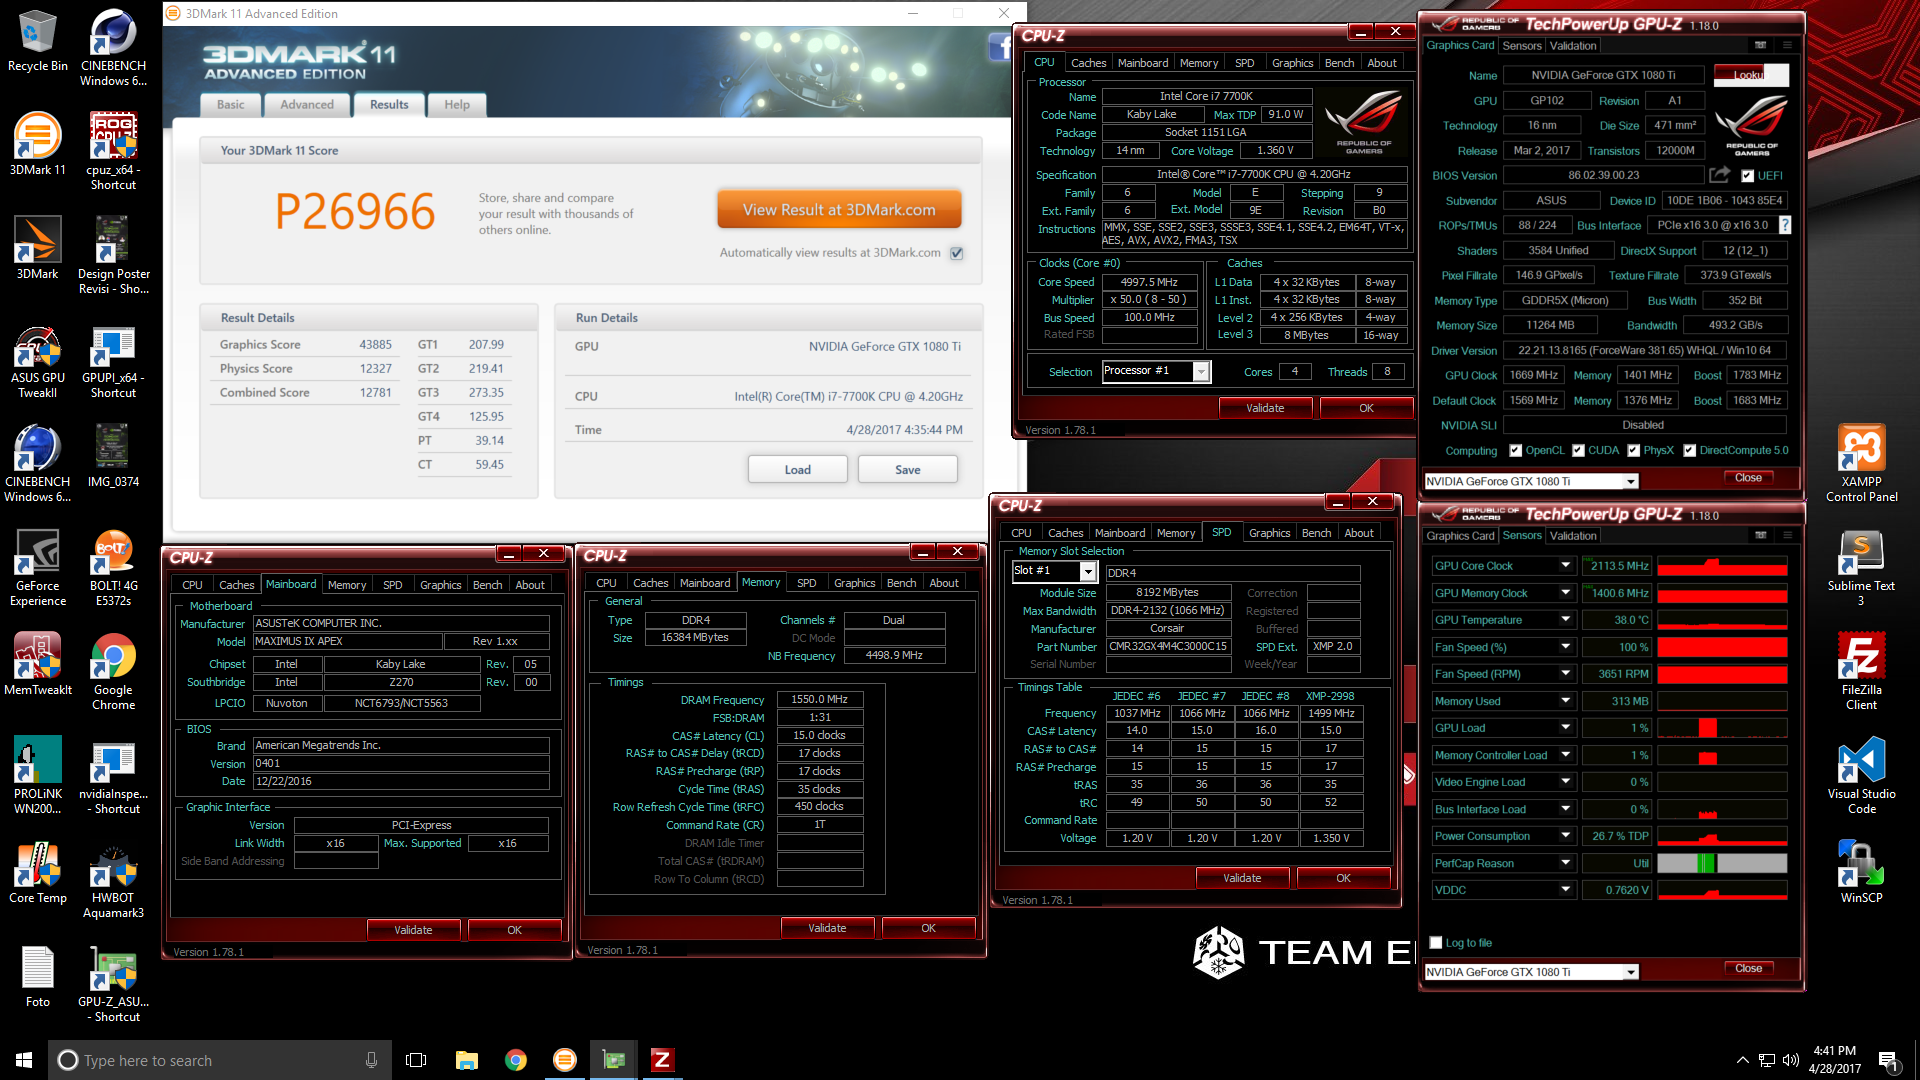This screenshot has width=1920, height=1080.
Task: Open the WinSCP desktop icon
Action: [x=1861, y=873]
